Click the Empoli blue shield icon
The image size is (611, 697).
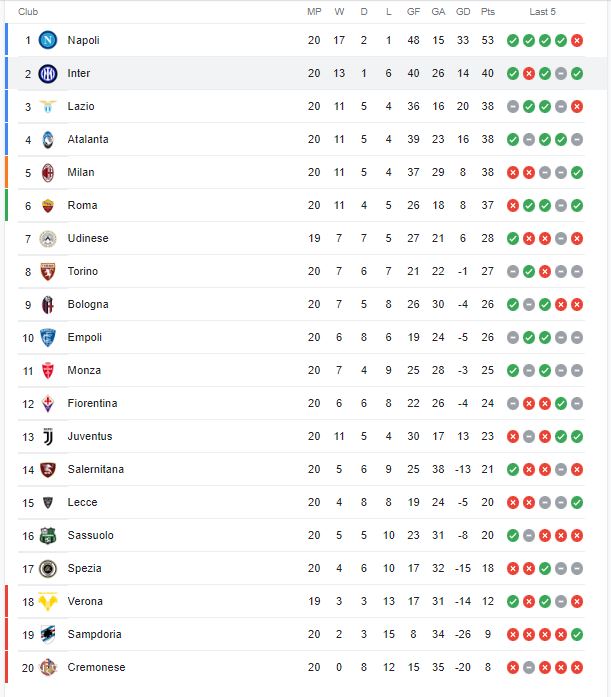tap(48, 337)
